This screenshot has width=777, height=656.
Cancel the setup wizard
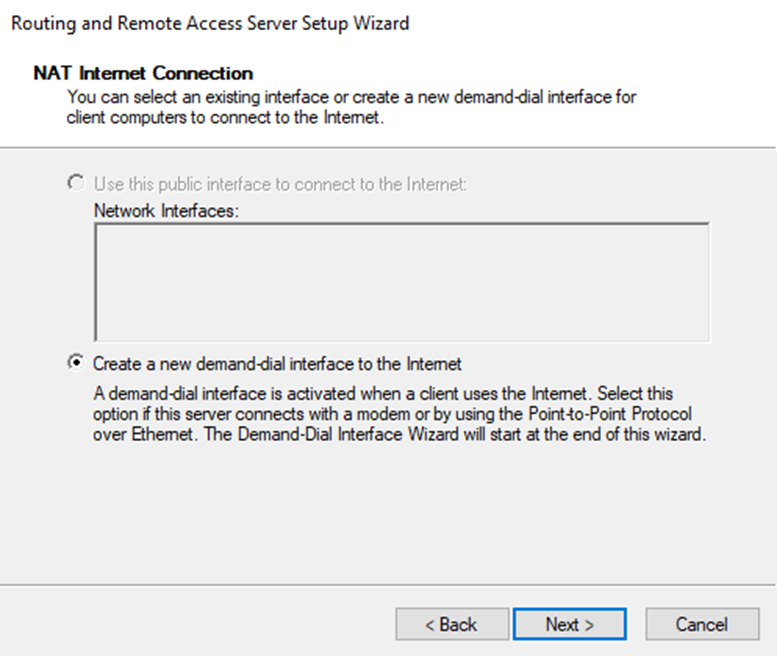[702, 624]
